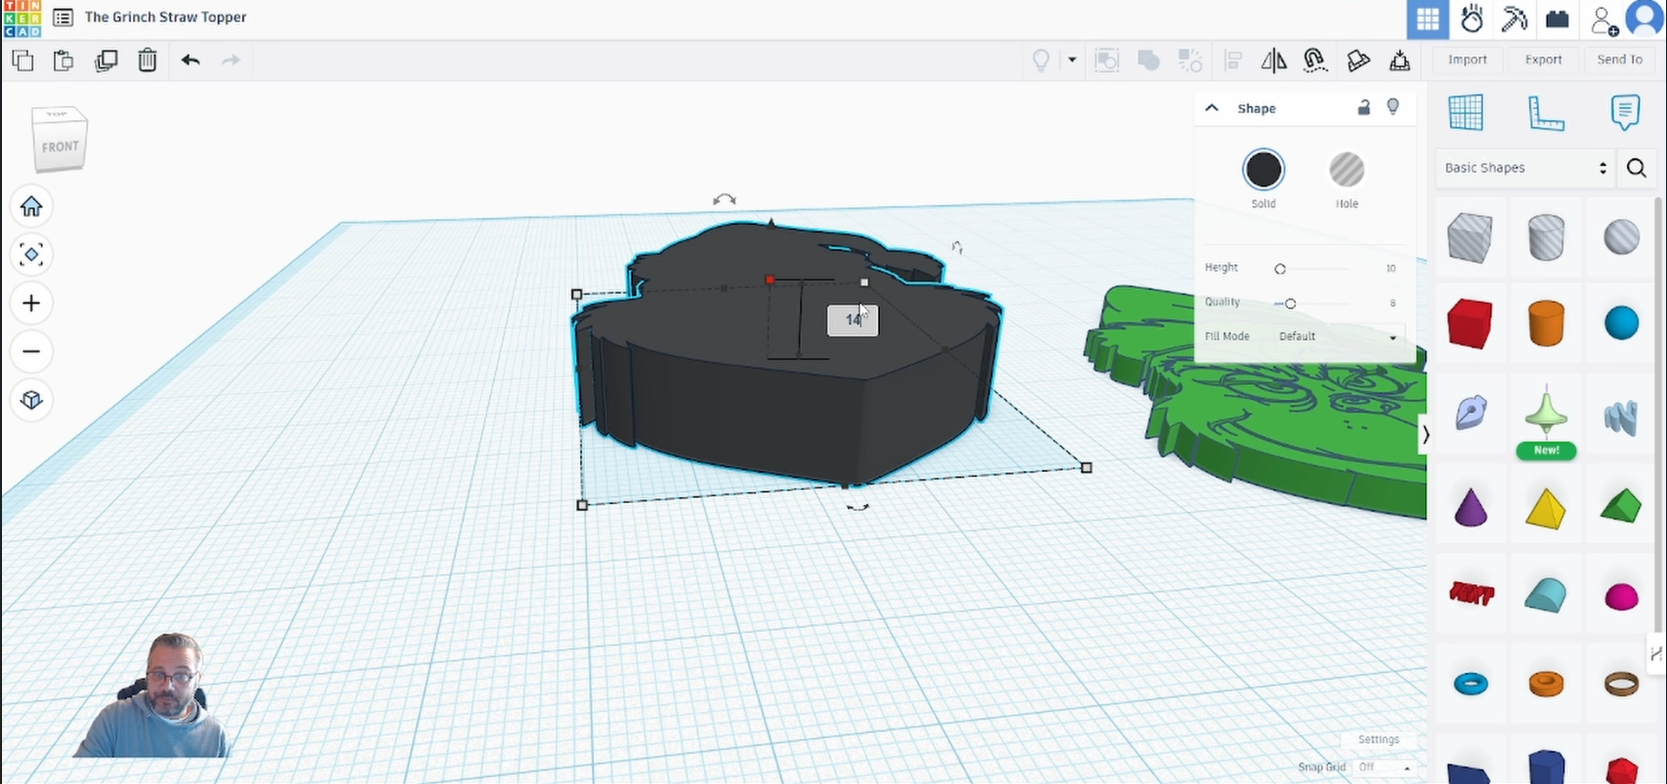The image size is (1667, 784).
Task: Select the red Box shape thumbnail
Action: coord(1469,324)
